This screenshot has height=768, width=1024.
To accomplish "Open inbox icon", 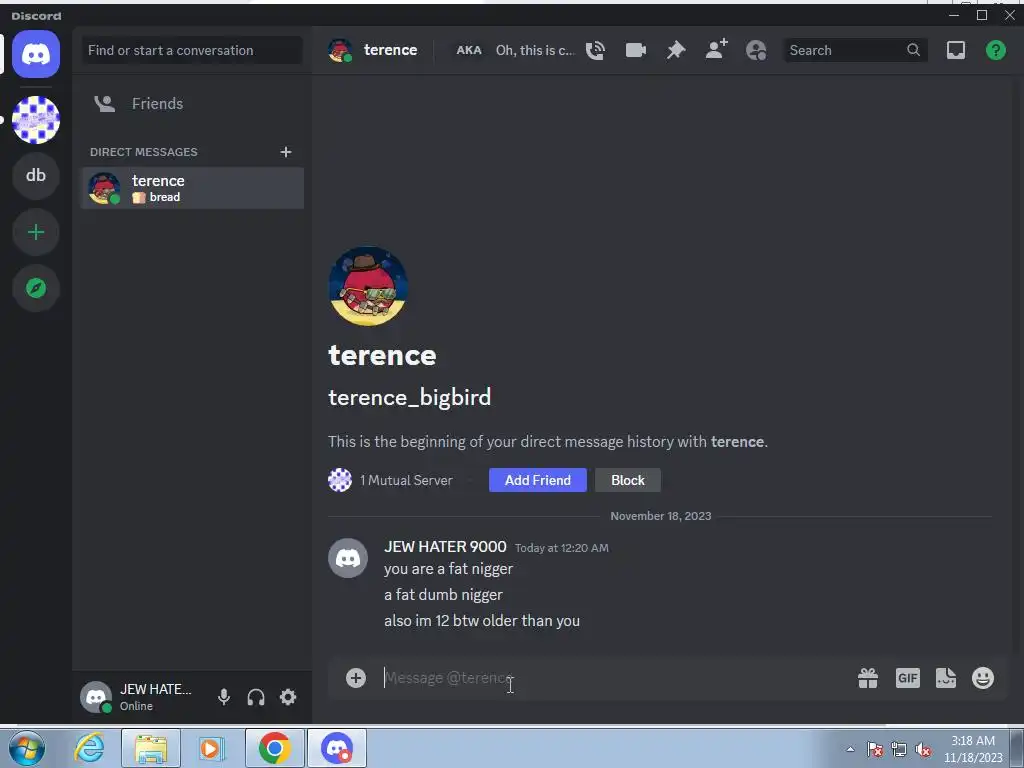I will pyautogui.click(x=955, y=50).
